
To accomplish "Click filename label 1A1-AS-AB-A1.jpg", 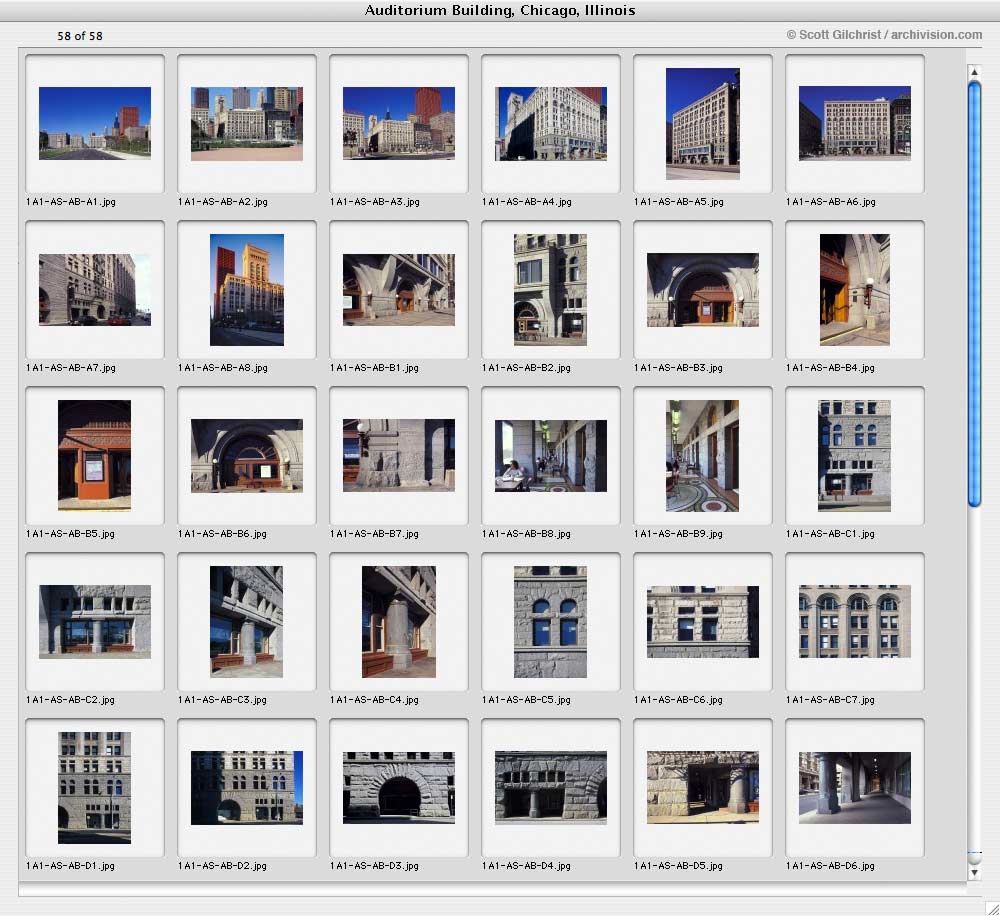I will [x=71, y=202].
